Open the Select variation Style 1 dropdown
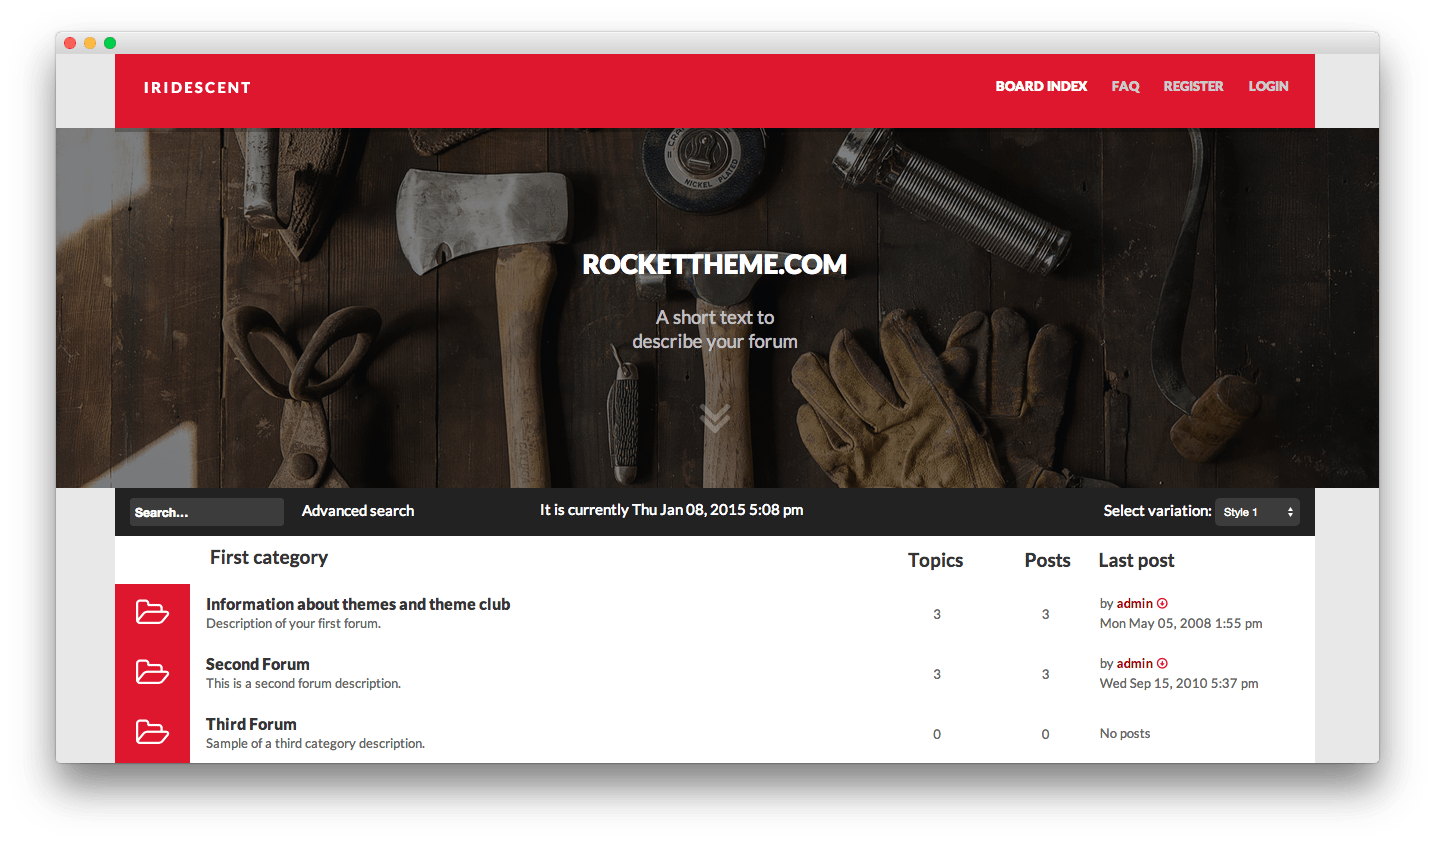The image size is (1435, 843). click(1257, 512)
